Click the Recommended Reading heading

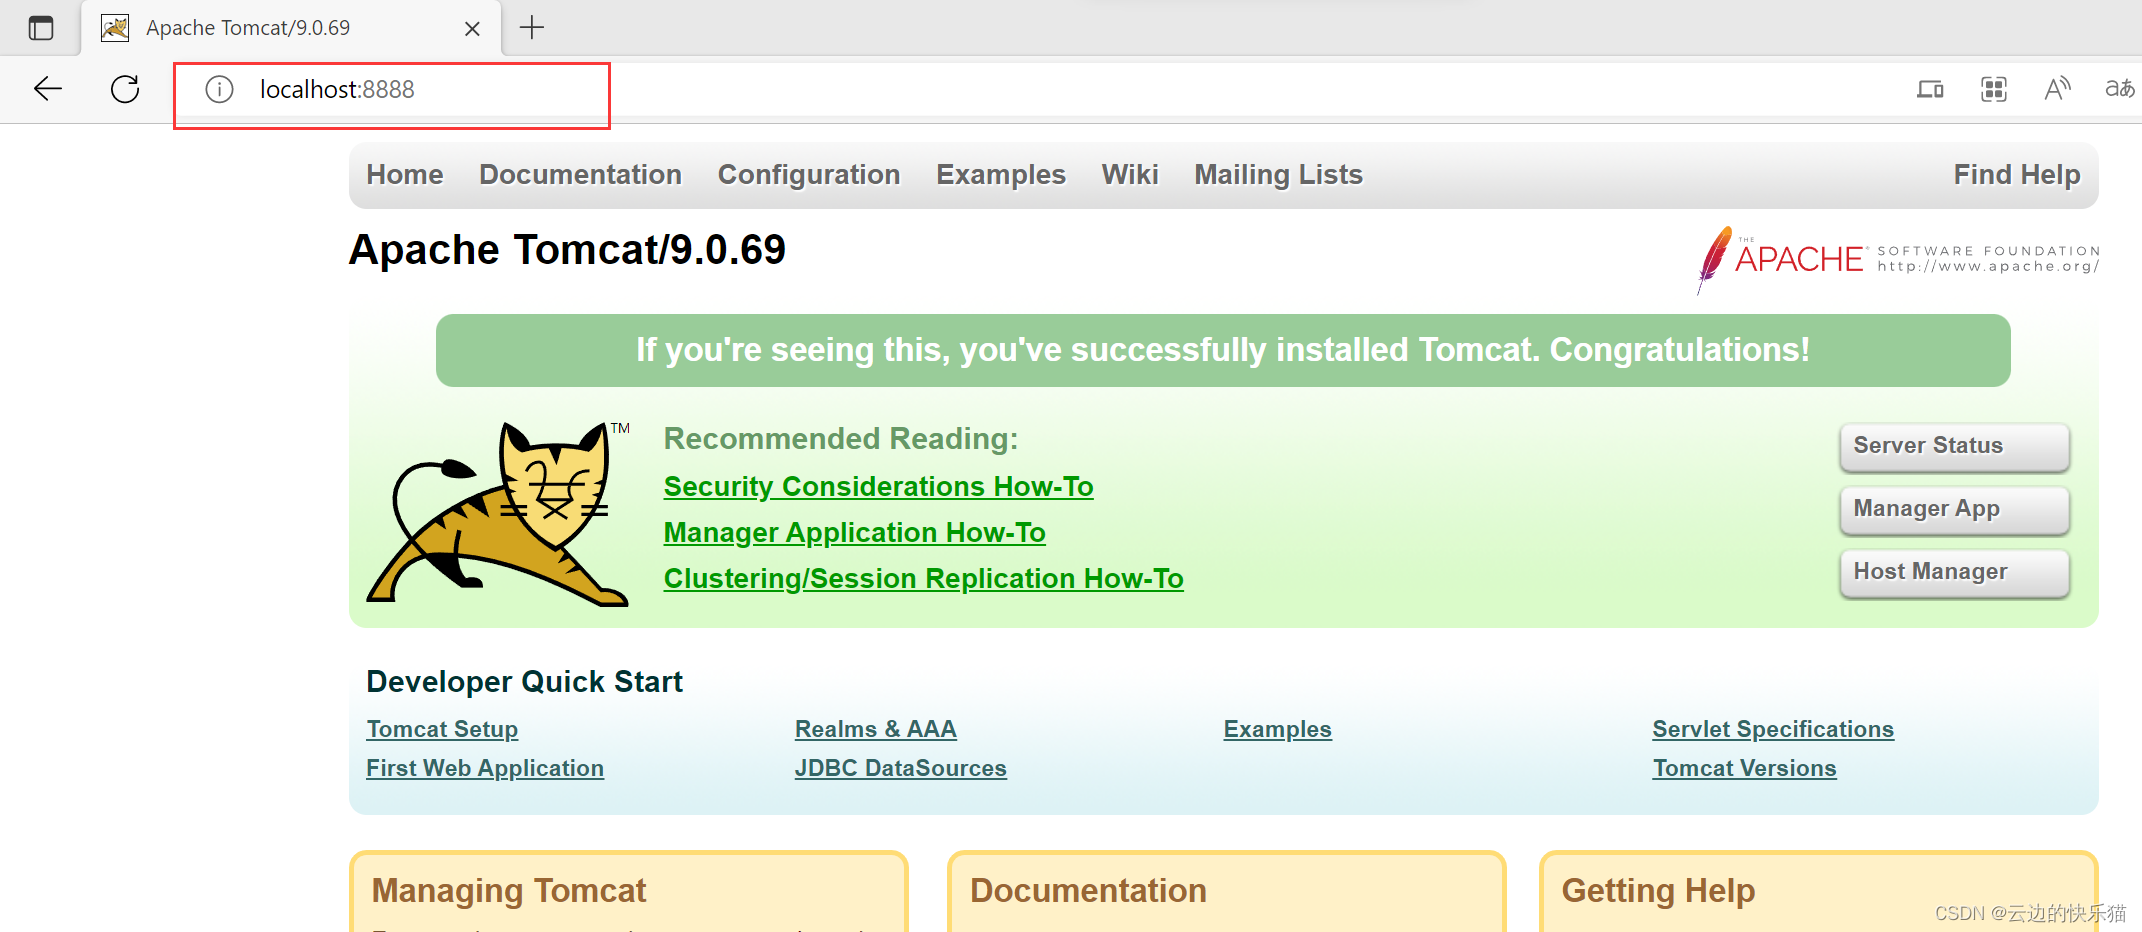click(x=841, y=438)
